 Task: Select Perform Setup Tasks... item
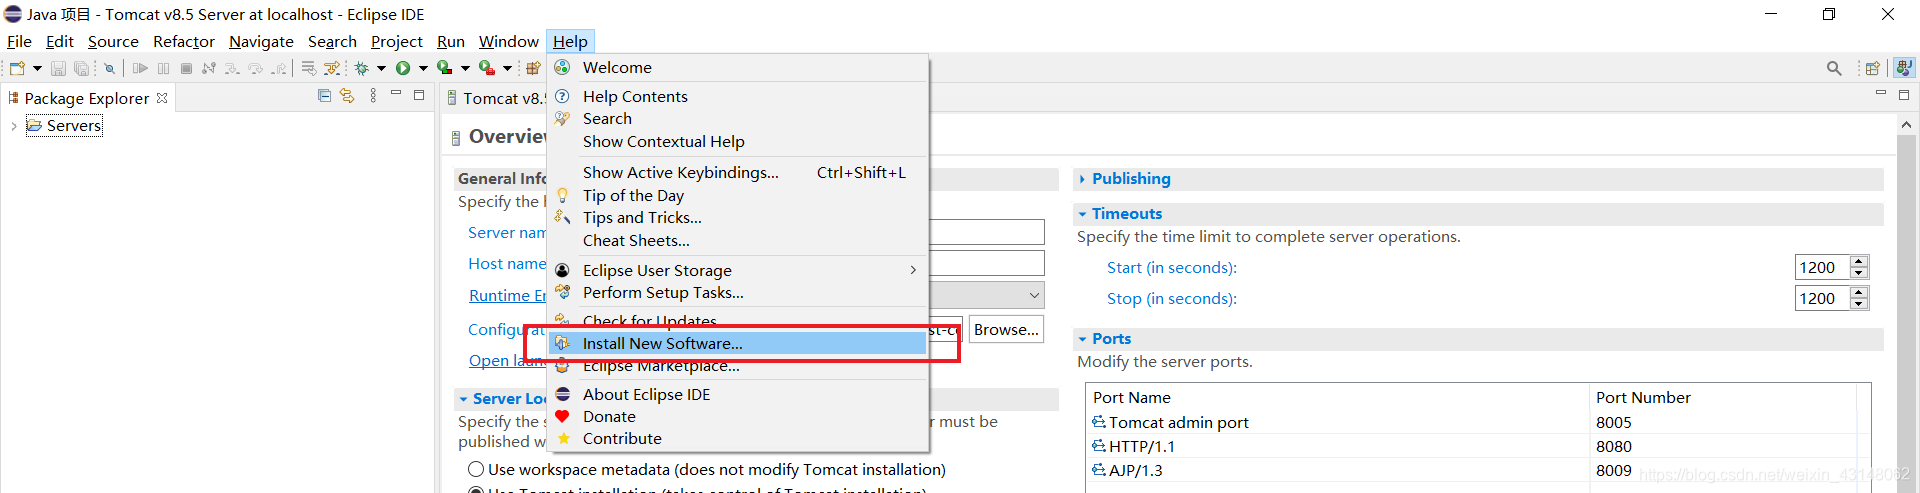click(x=737, y=292)
